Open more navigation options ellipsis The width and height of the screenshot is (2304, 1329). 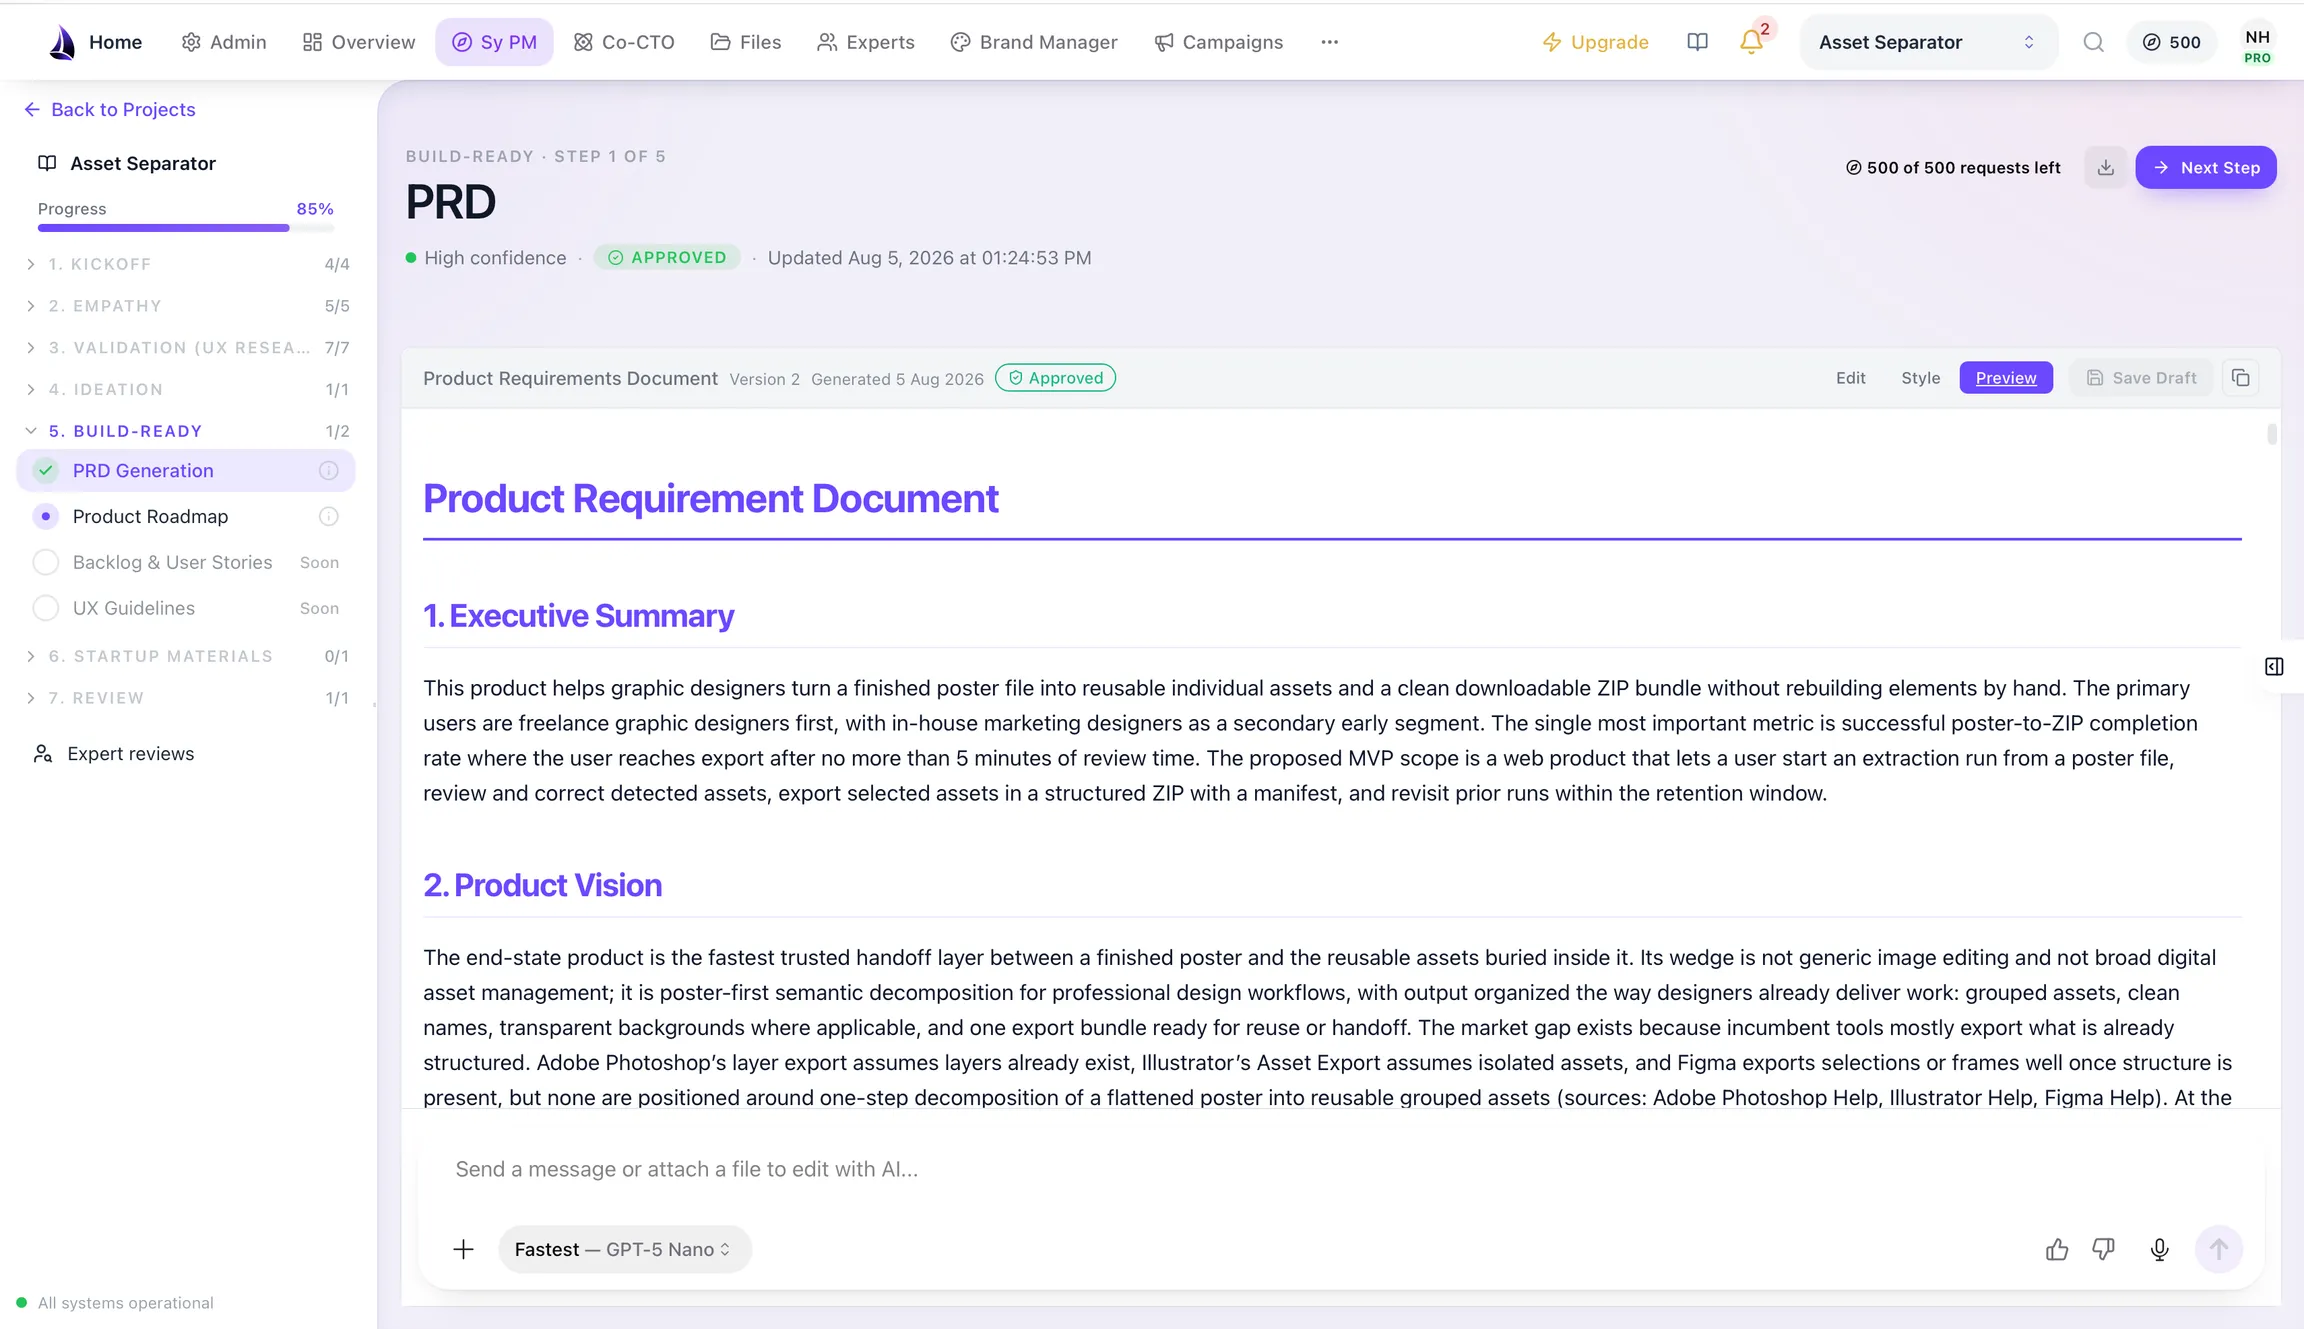click(x=1329, y=42)
